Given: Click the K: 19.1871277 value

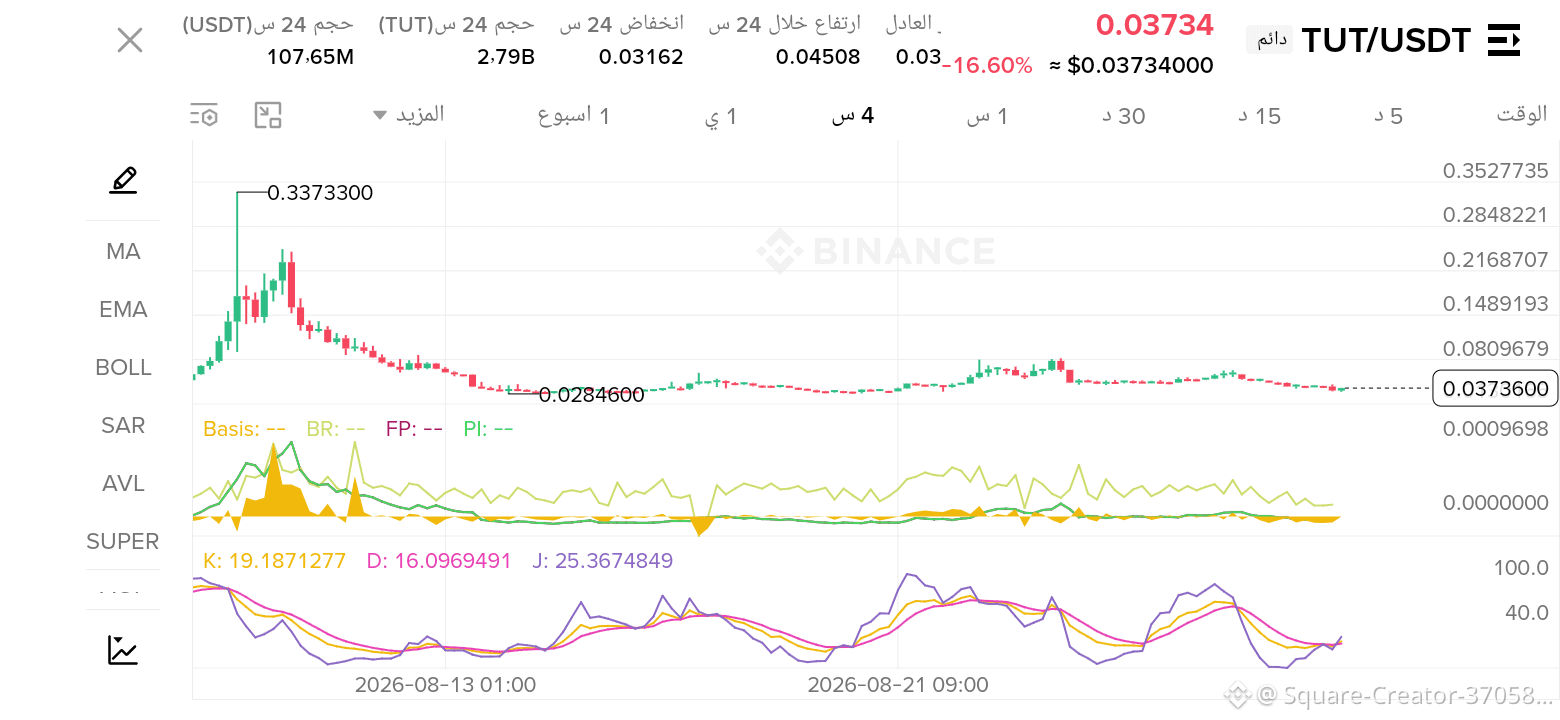Looking at the screenshot, I should (x=274, y=561).
